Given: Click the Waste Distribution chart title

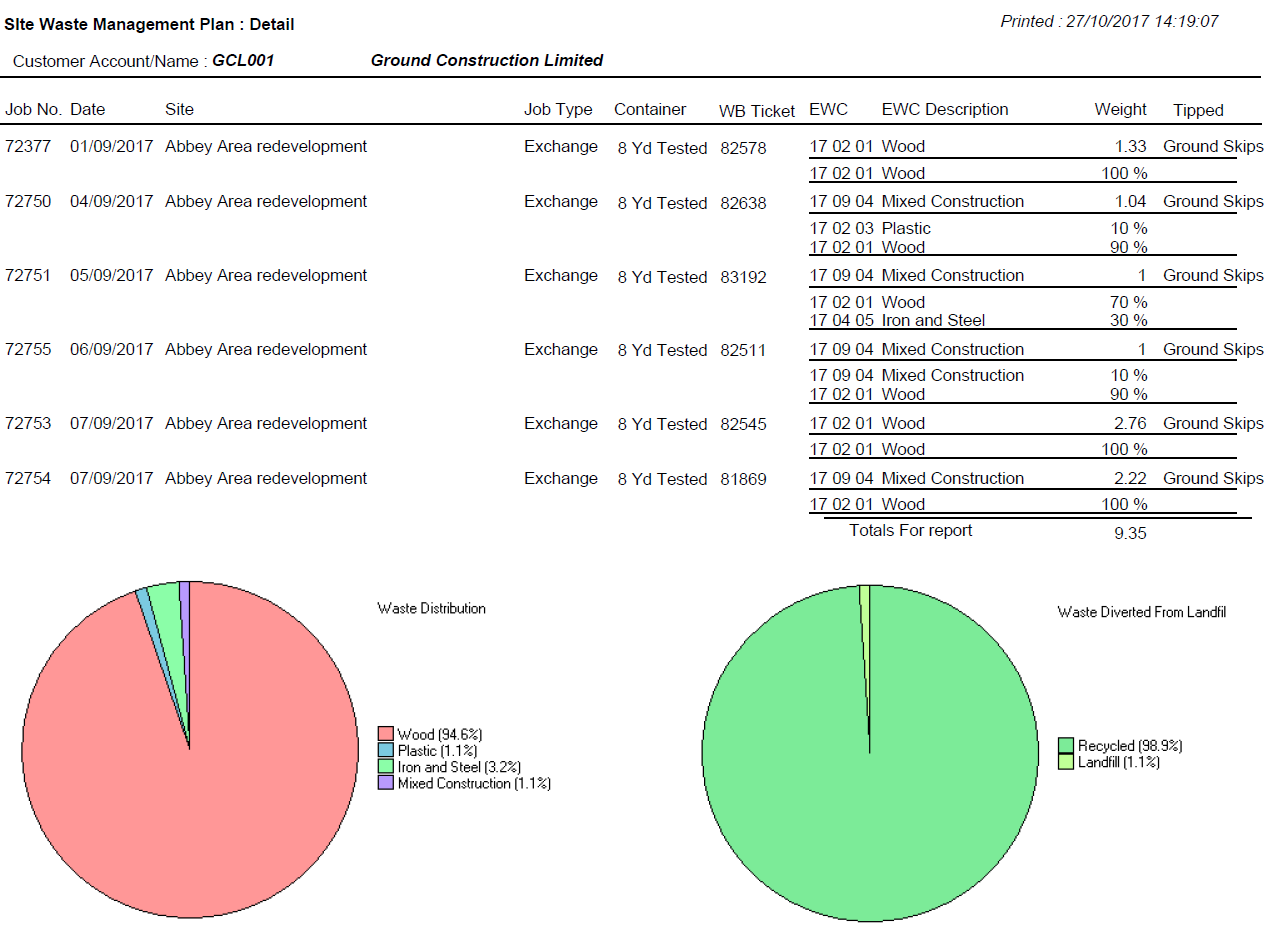Looking at the screenshot, I should pos(431,608).
